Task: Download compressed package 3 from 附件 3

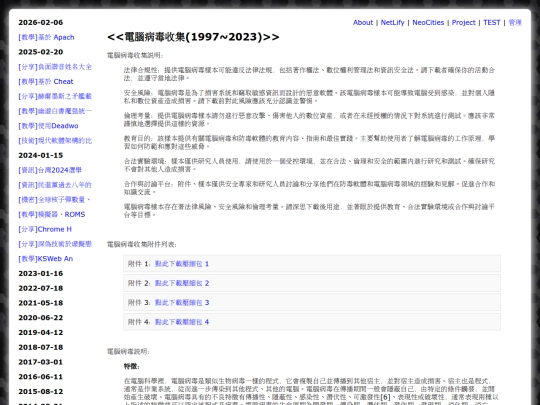Action: 182,302
